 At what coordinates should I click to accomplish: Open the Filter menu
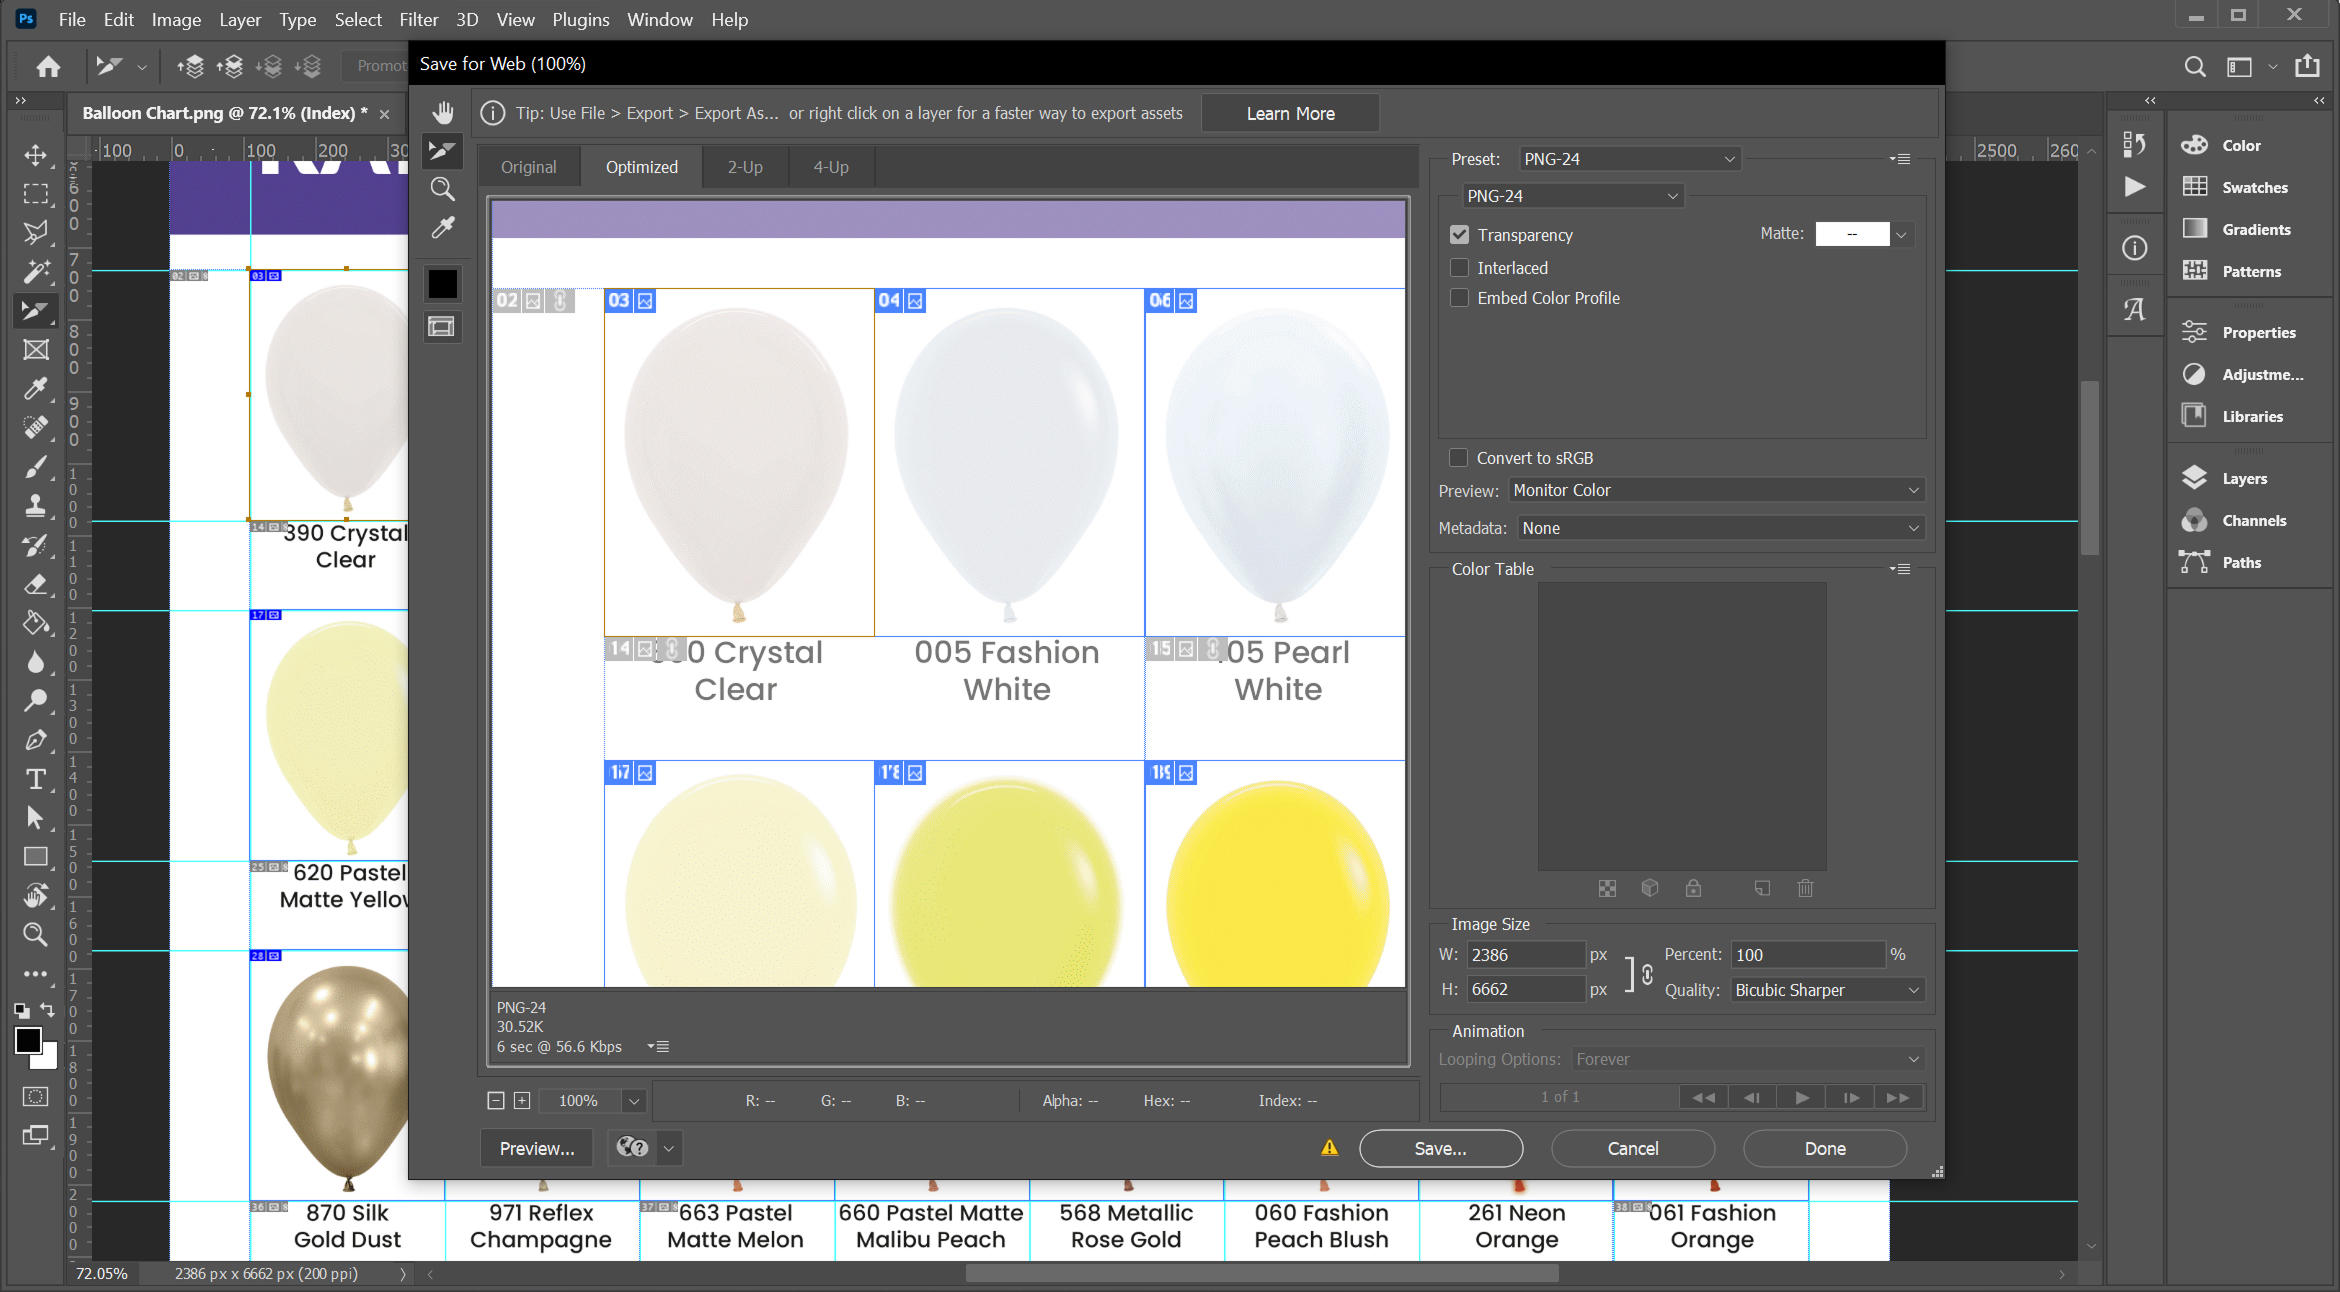[x=419, y=19]
